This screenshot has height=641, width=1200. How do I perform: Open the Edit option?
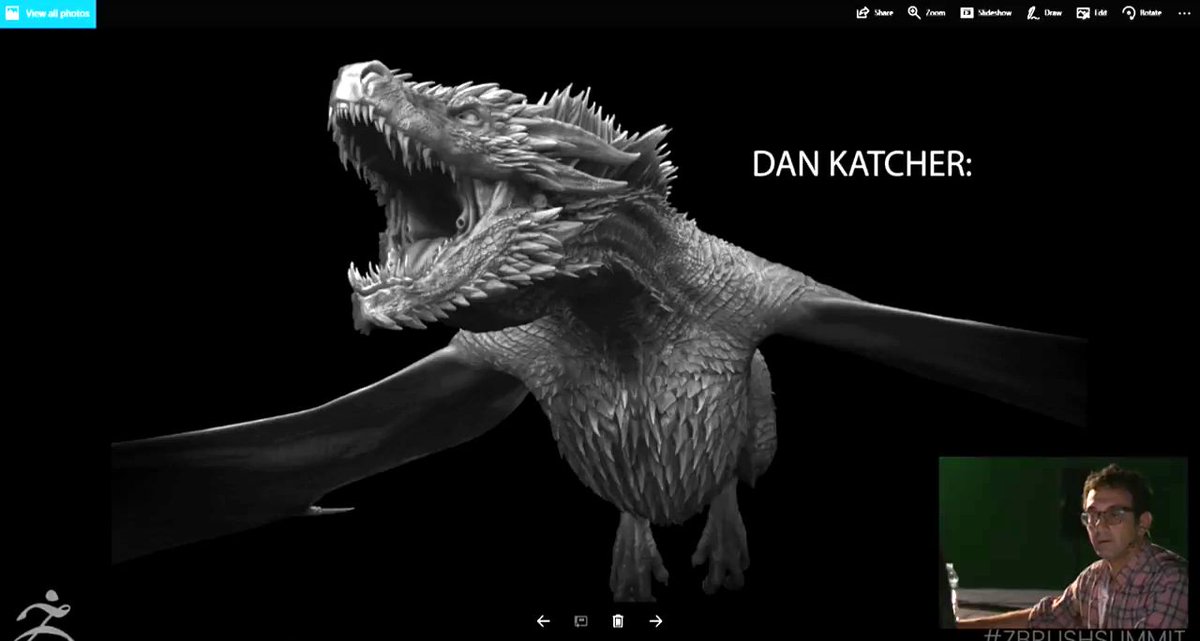(1092, 13)
